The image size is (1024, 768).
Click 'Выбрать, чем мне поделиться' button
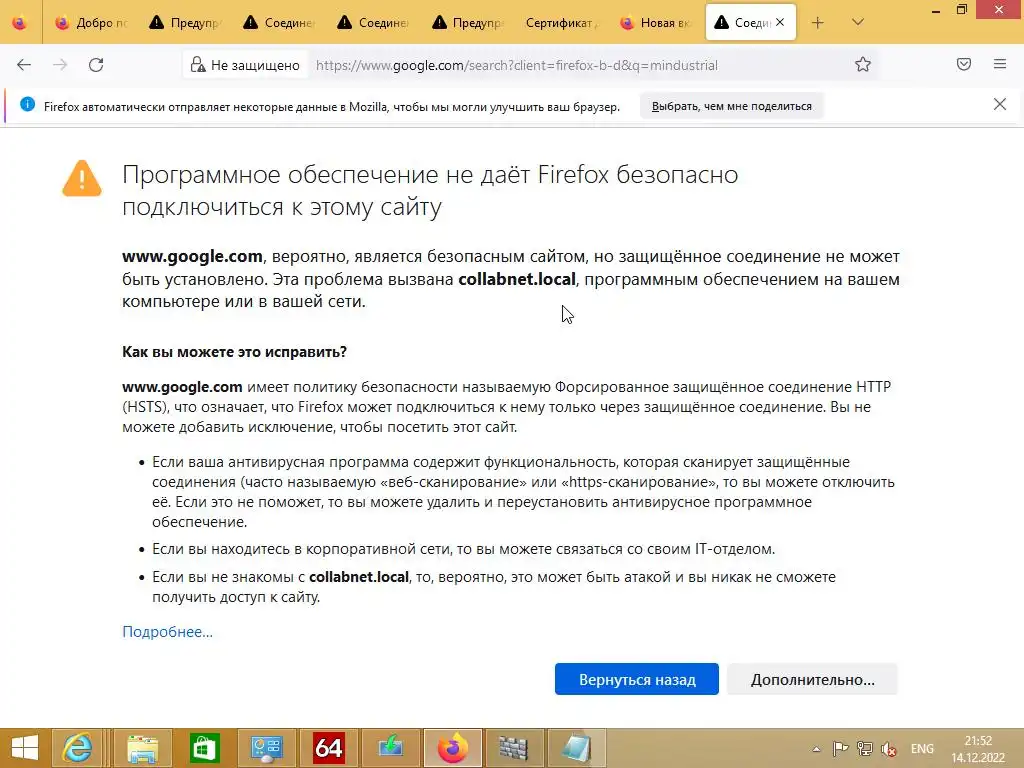[731, 106]
